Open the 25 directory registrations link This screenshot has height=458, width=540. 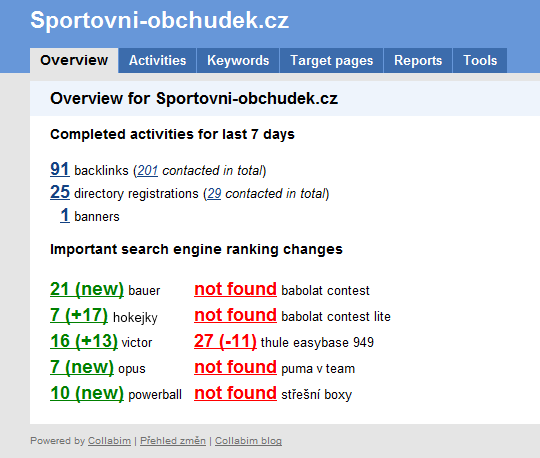pos(60,192)
